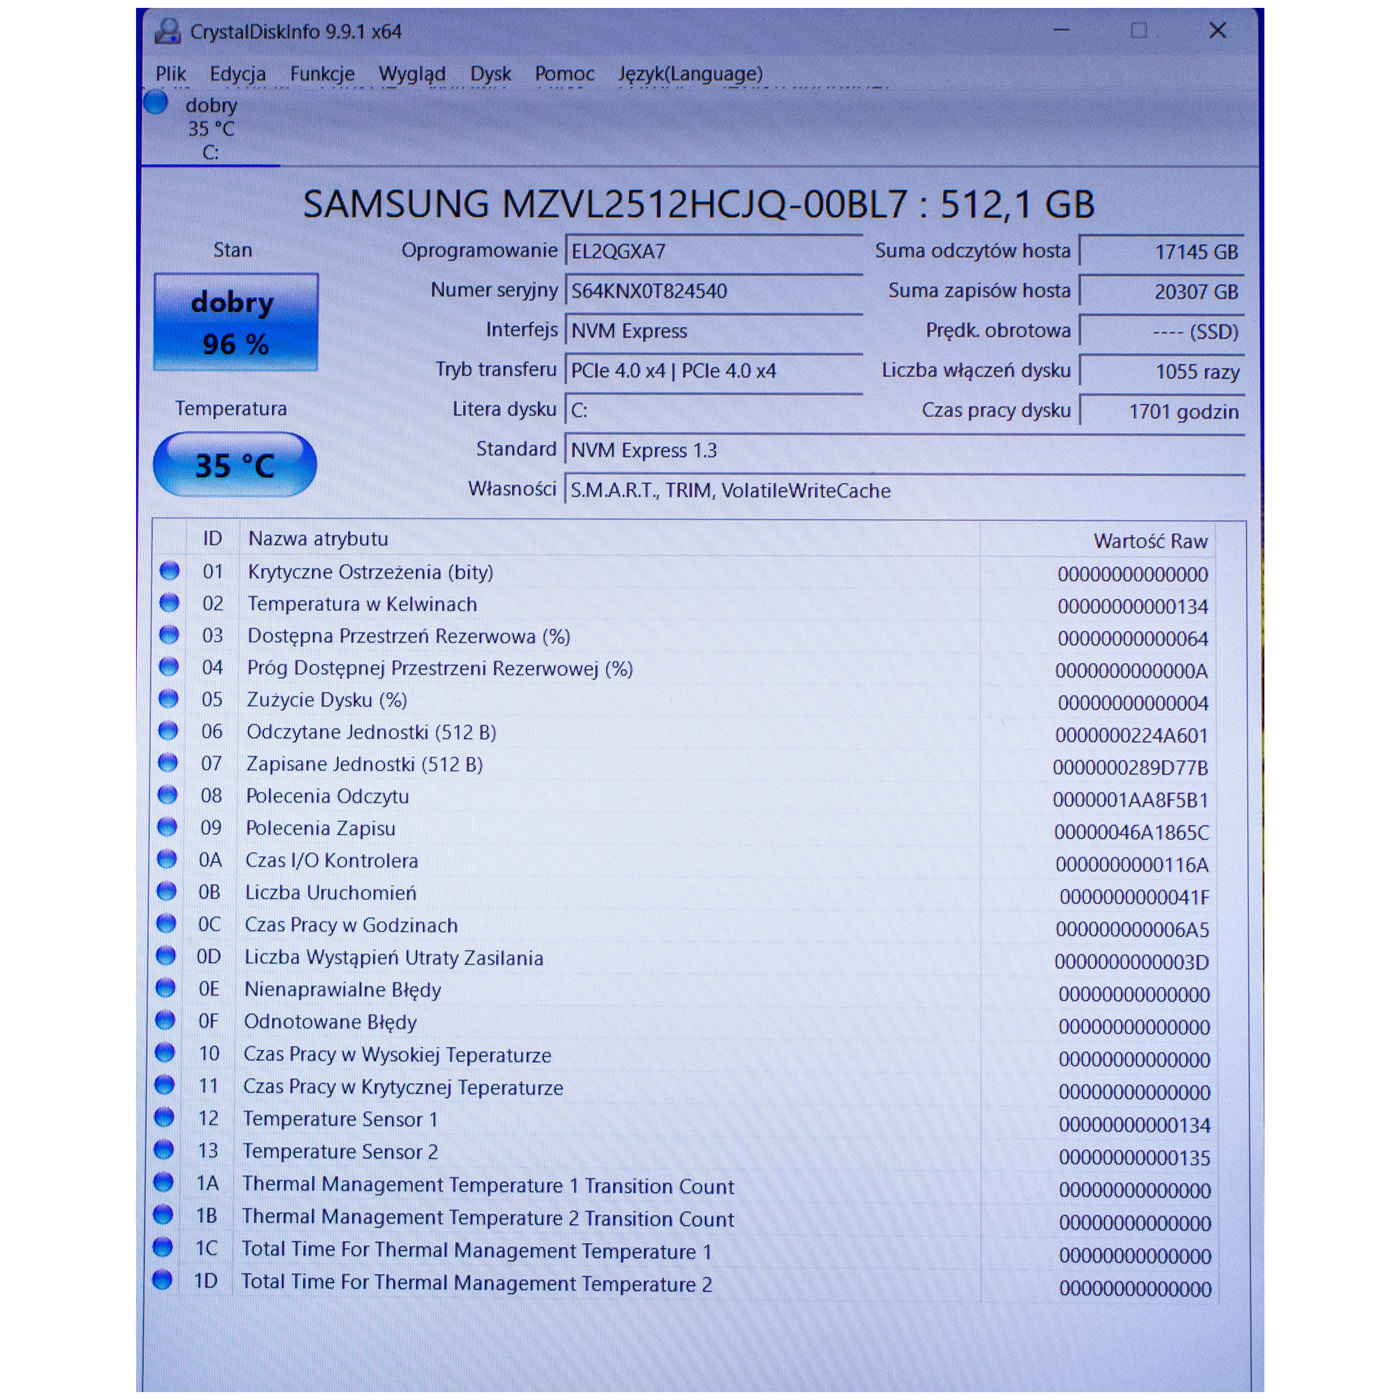Click the ID column header
The height and width of the screenshot is (1400, 1400).
pos(212,538)
